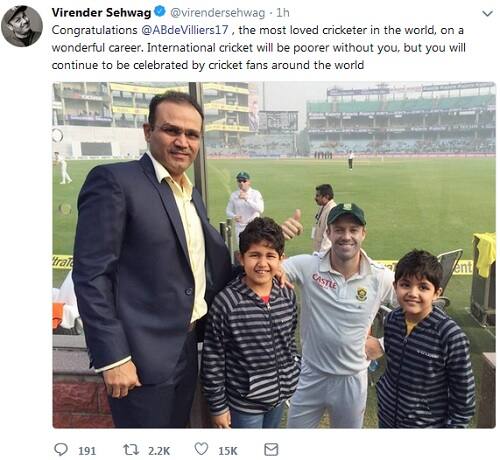This screenshot has height=460, width=500.
Task: Retweet using the retweet arrows icon
Action: pos(131,449)
